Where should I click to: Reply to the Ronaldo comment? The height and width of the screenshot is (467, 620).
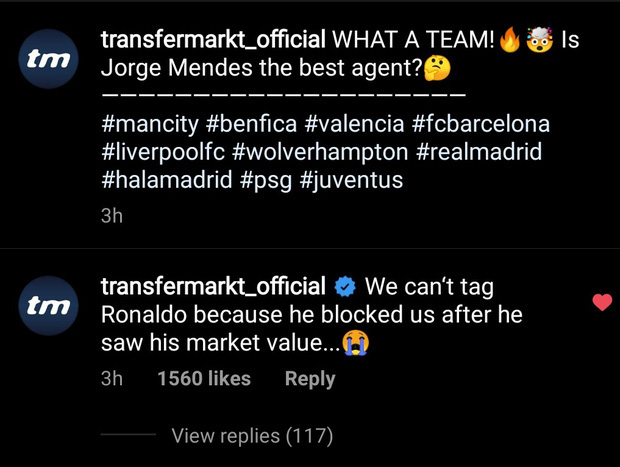[x=310, y=379]
